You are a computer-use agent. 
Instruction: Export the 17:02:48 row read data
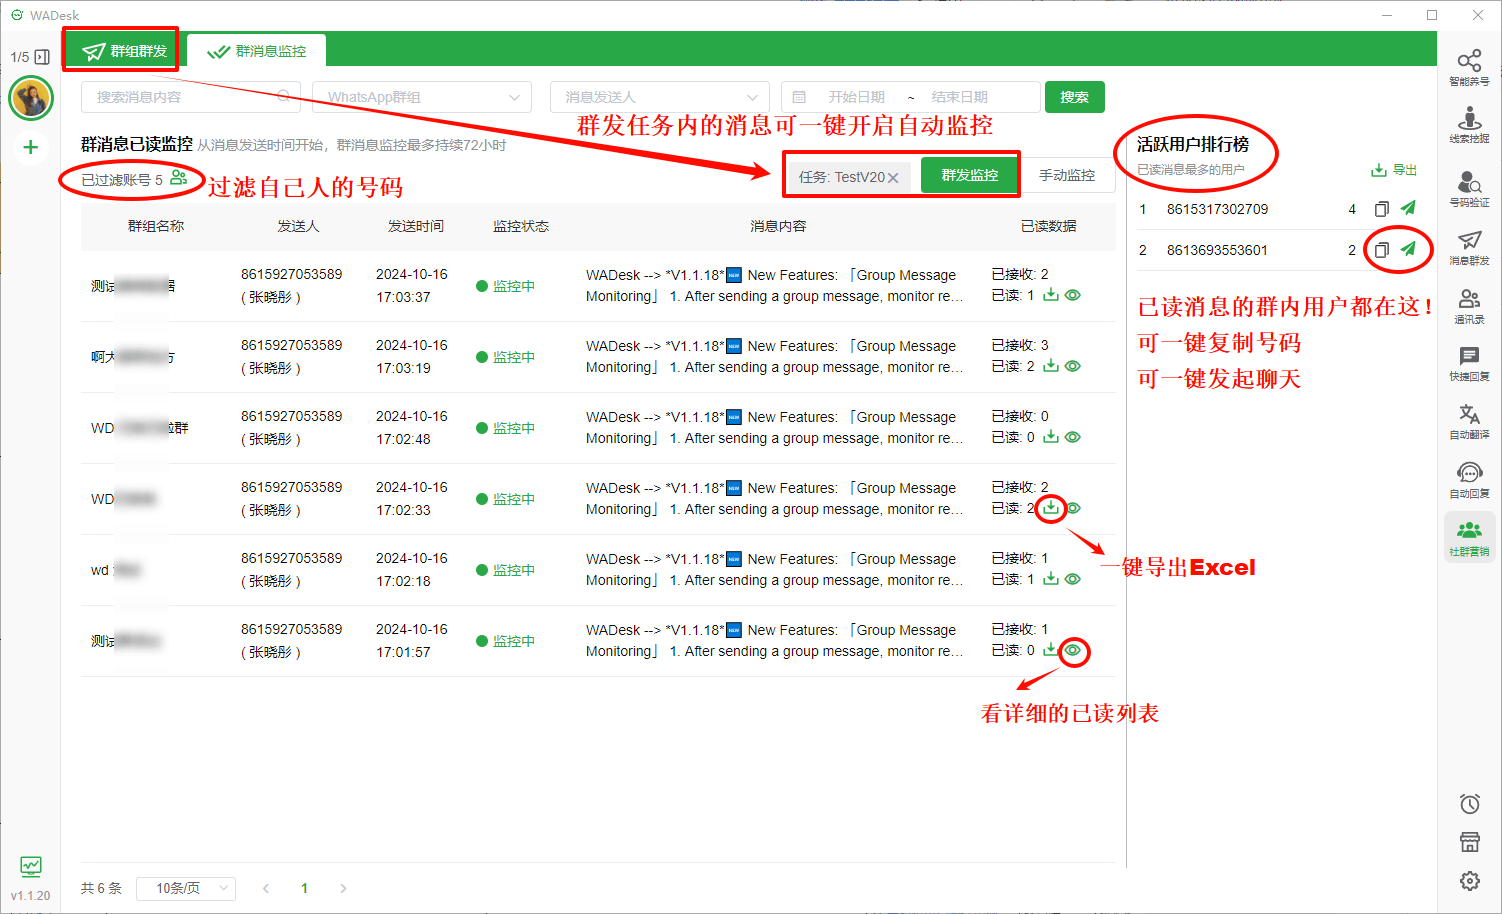[1051, 437]
